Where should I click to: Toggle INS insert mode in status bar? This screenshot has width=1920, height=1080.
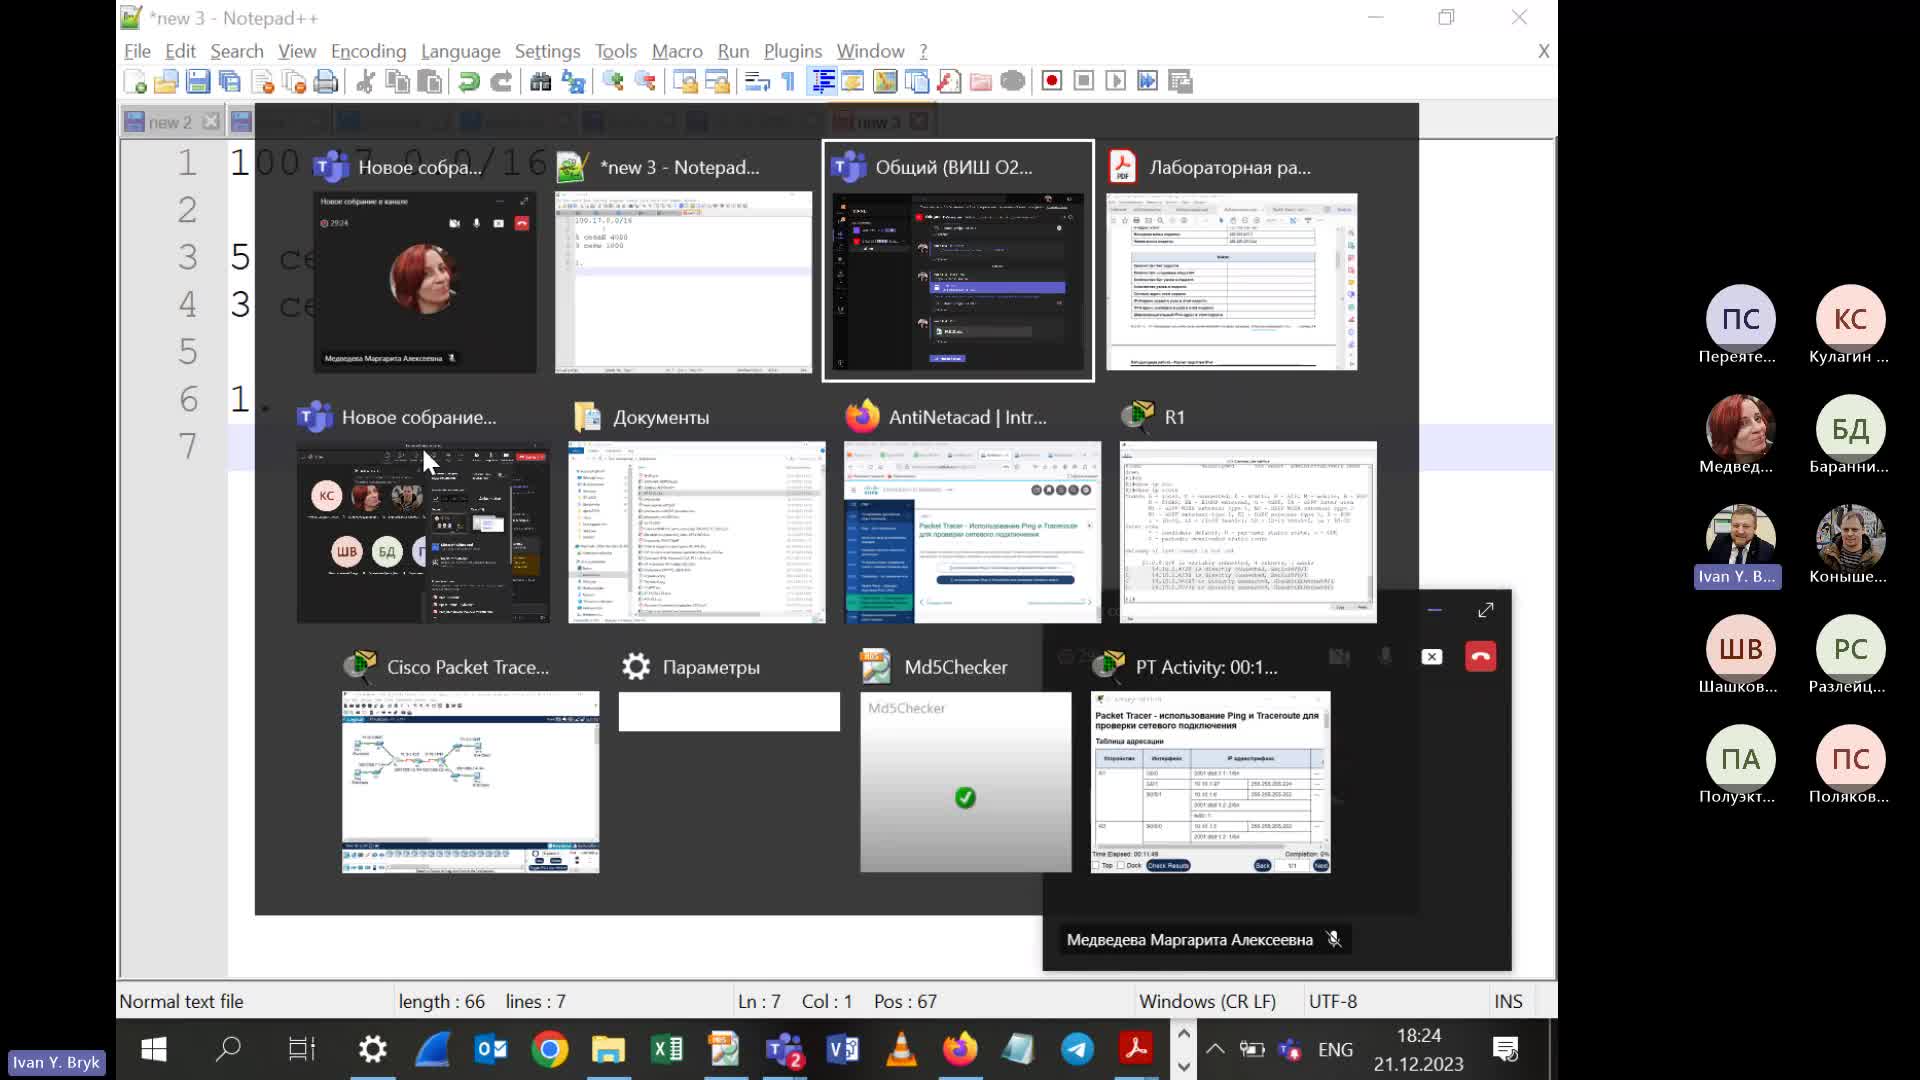[x=1508, y=1001]
